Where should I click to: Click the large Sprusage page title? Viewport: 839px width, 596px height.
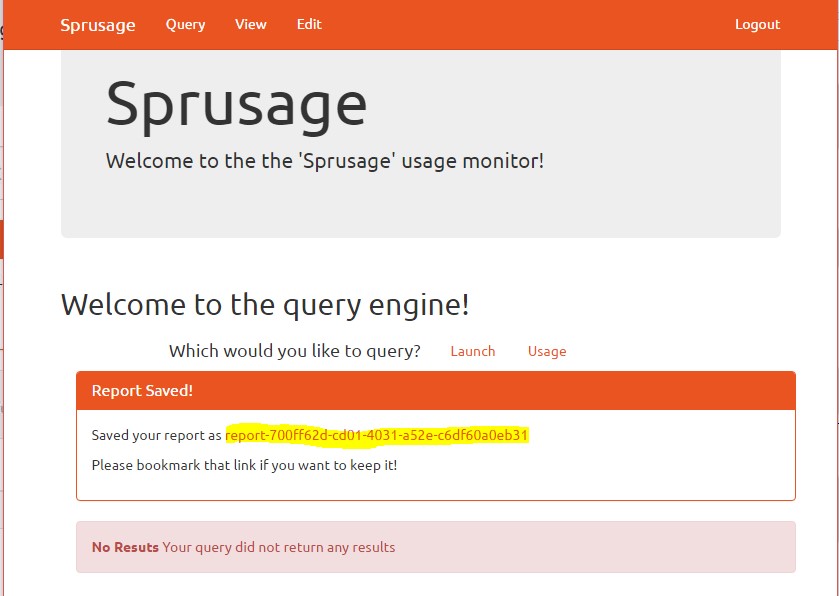coord(236,104)
